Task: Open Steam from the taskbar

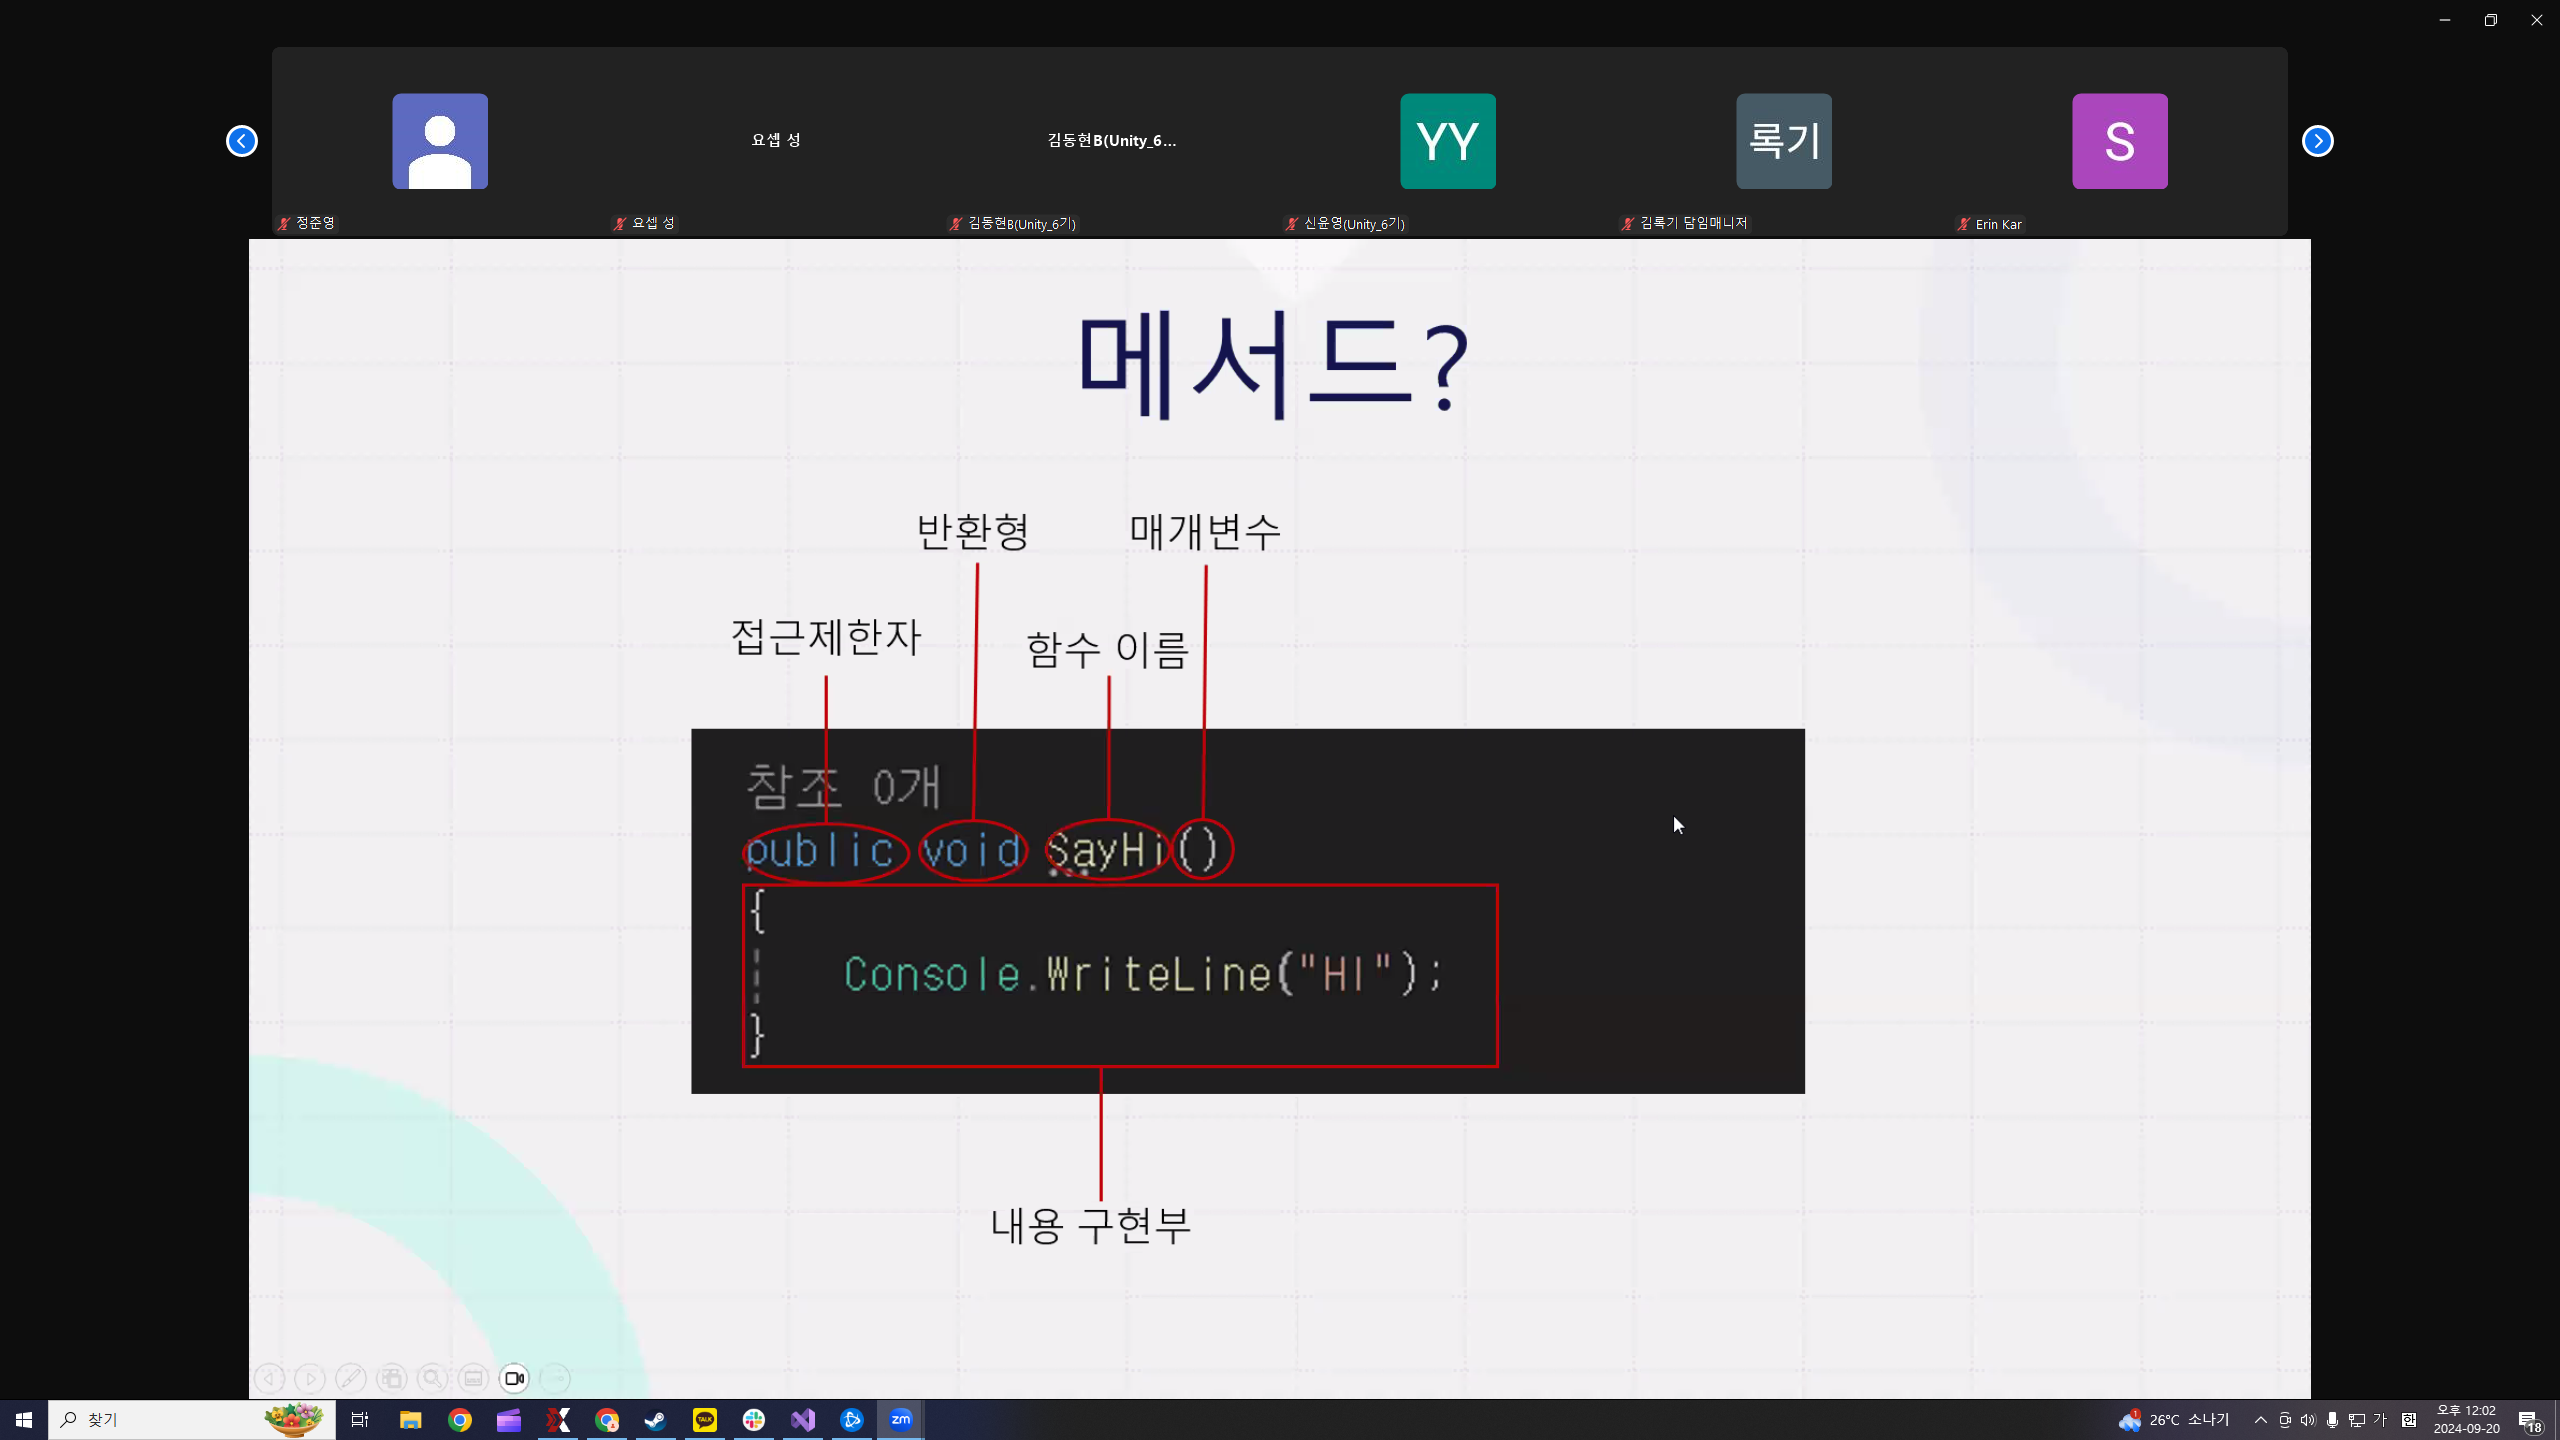Action: pos(656,1420)
